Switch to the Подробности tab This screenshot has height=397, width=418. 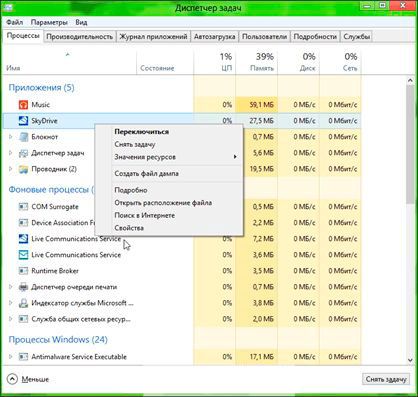coord(315,37)
